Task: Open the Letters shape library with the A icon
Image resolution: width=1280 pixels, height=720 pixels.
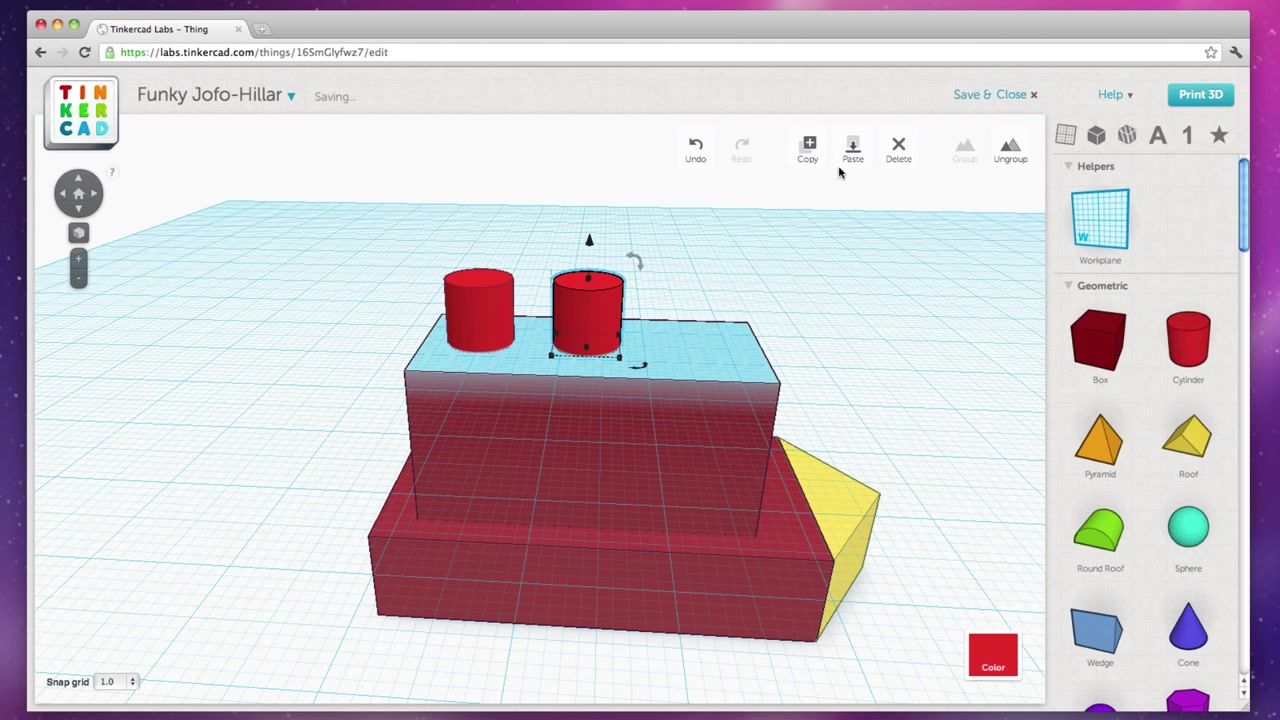Action: [1157, 135]
